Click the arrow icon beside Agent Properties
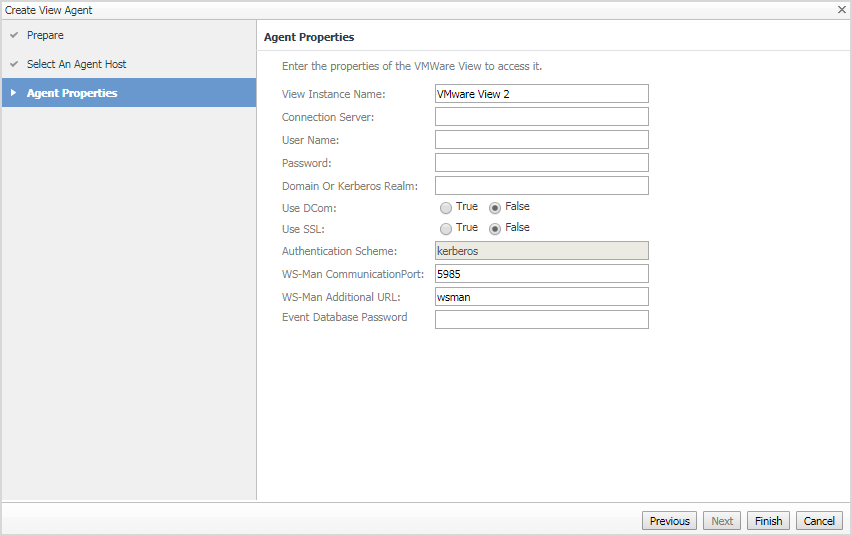 click(13, 93)
